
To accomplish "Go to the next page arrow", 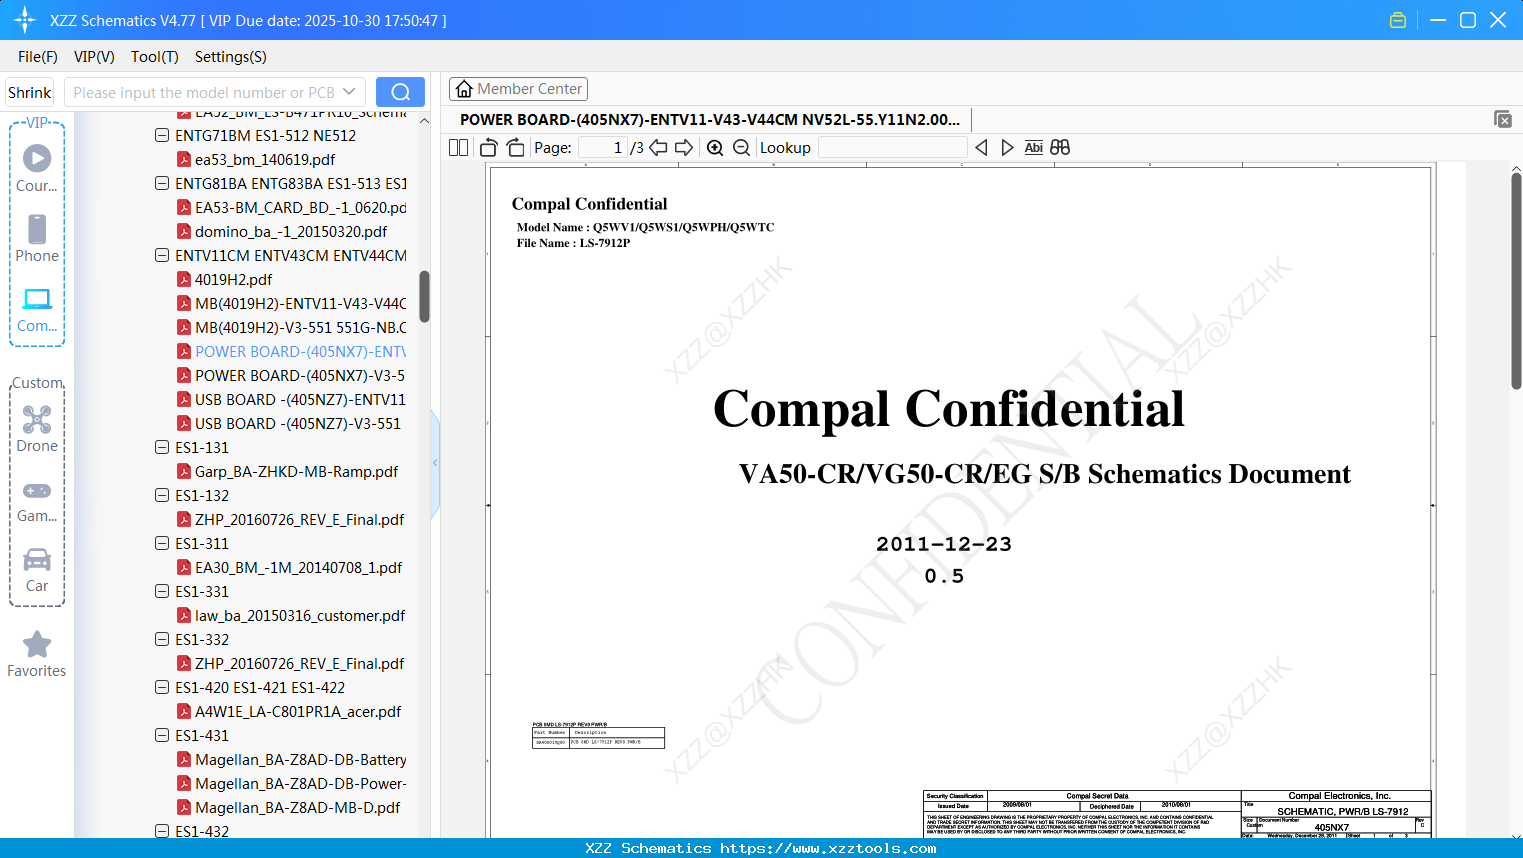I will click(x=684, y=148).
